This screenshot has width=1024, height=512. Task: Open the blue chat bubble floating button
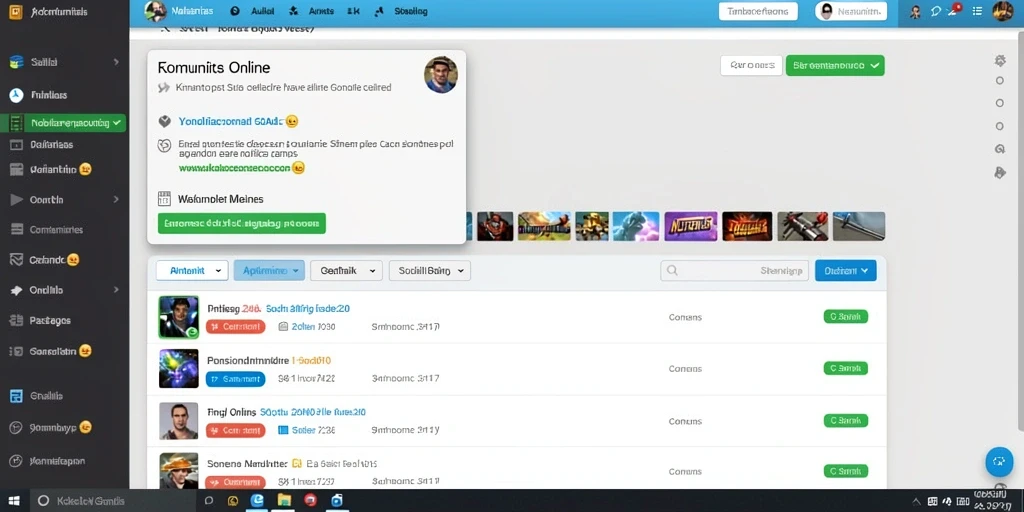[999, 462]
